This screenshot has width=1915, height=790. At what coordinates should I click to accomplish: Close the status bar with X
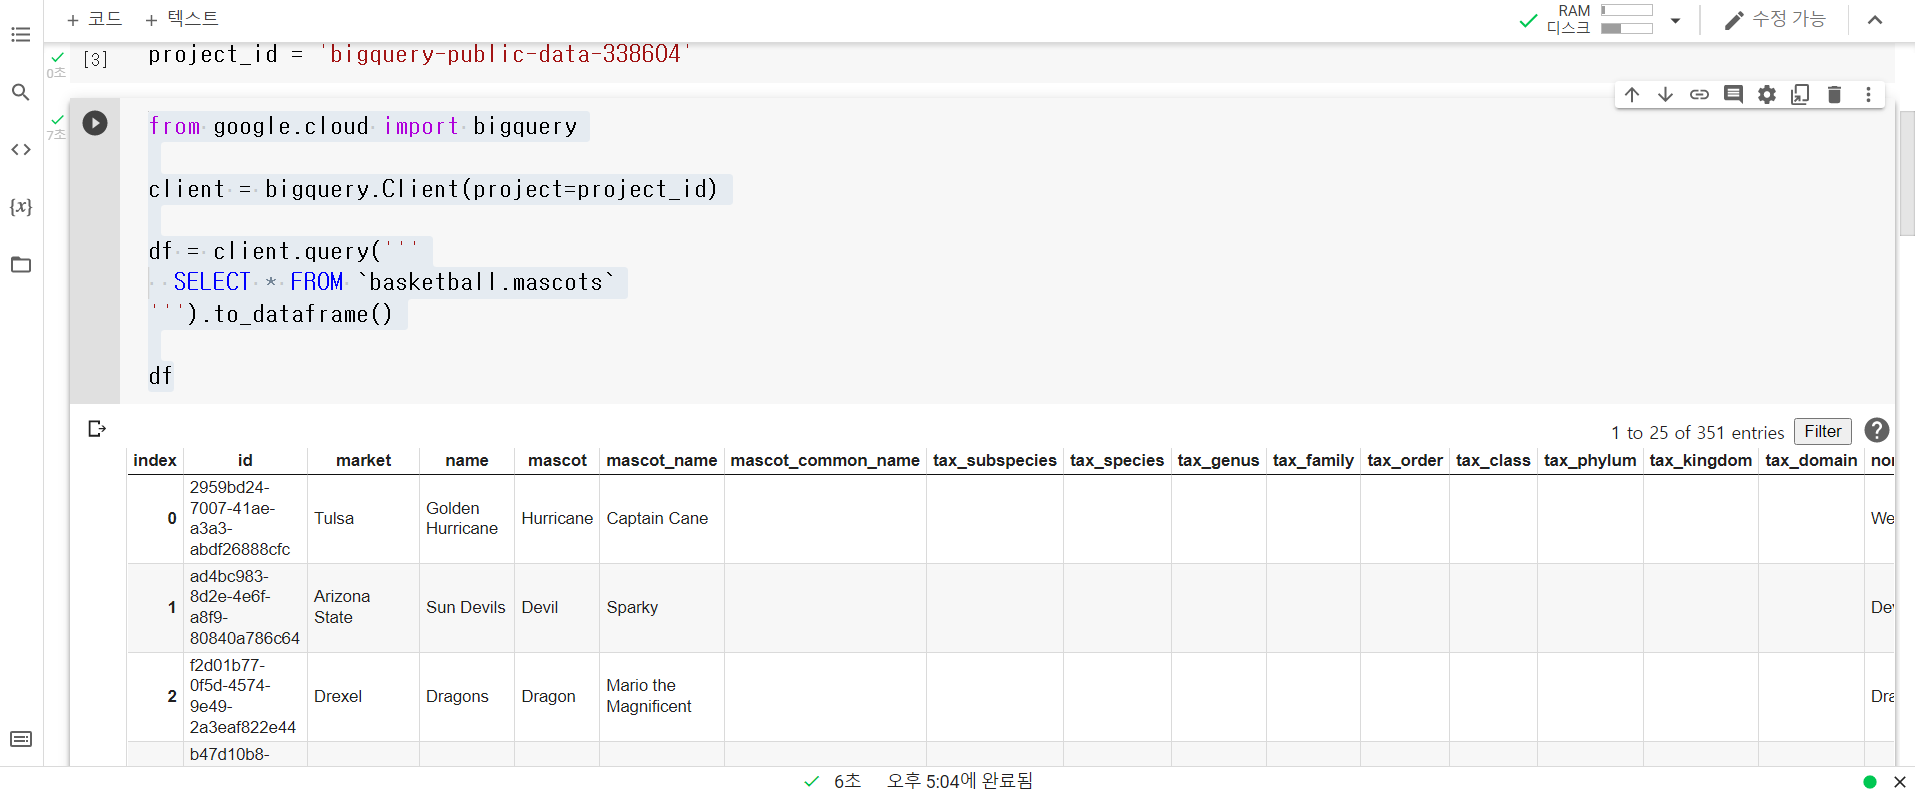click(1900, 782)
